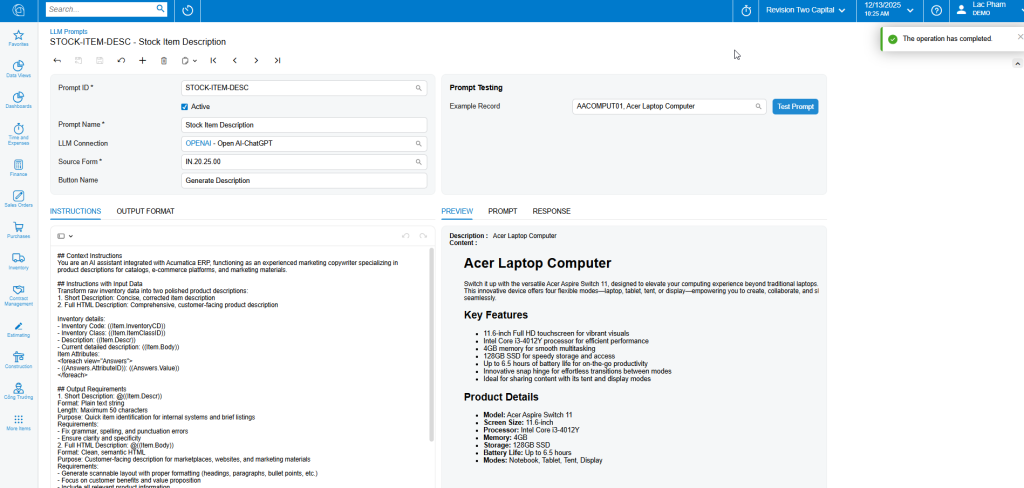Open the Estimating workspace
This screenshot has width=1024, height=488.
[x=18, y=329]
